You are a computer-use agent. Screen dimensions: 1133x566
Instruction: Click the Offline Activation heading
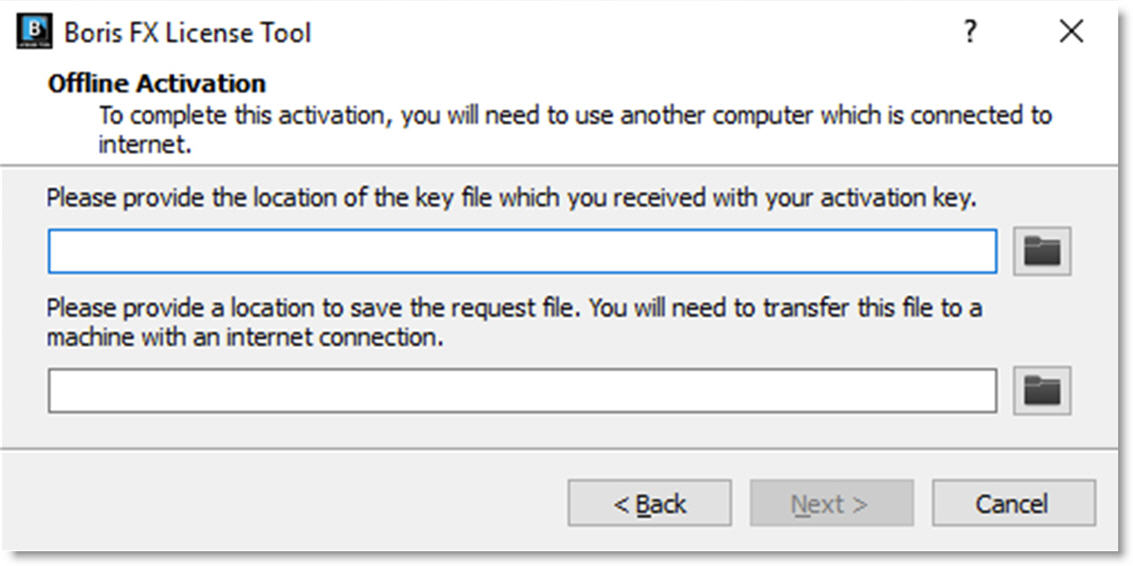(x=157, y=84)
